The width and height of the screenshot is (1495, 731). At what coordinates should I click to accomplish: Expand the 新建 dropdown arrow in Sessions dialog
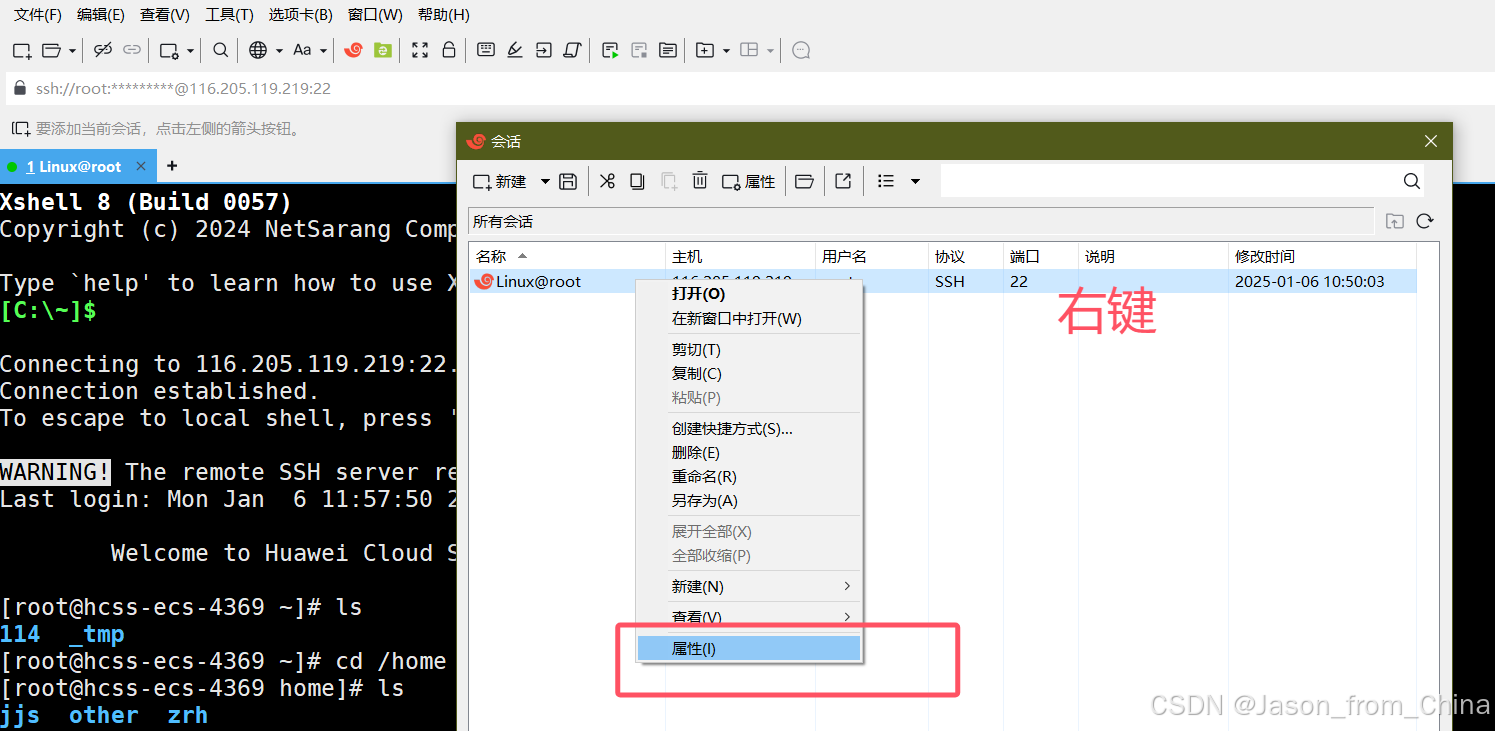coord(545,181)
